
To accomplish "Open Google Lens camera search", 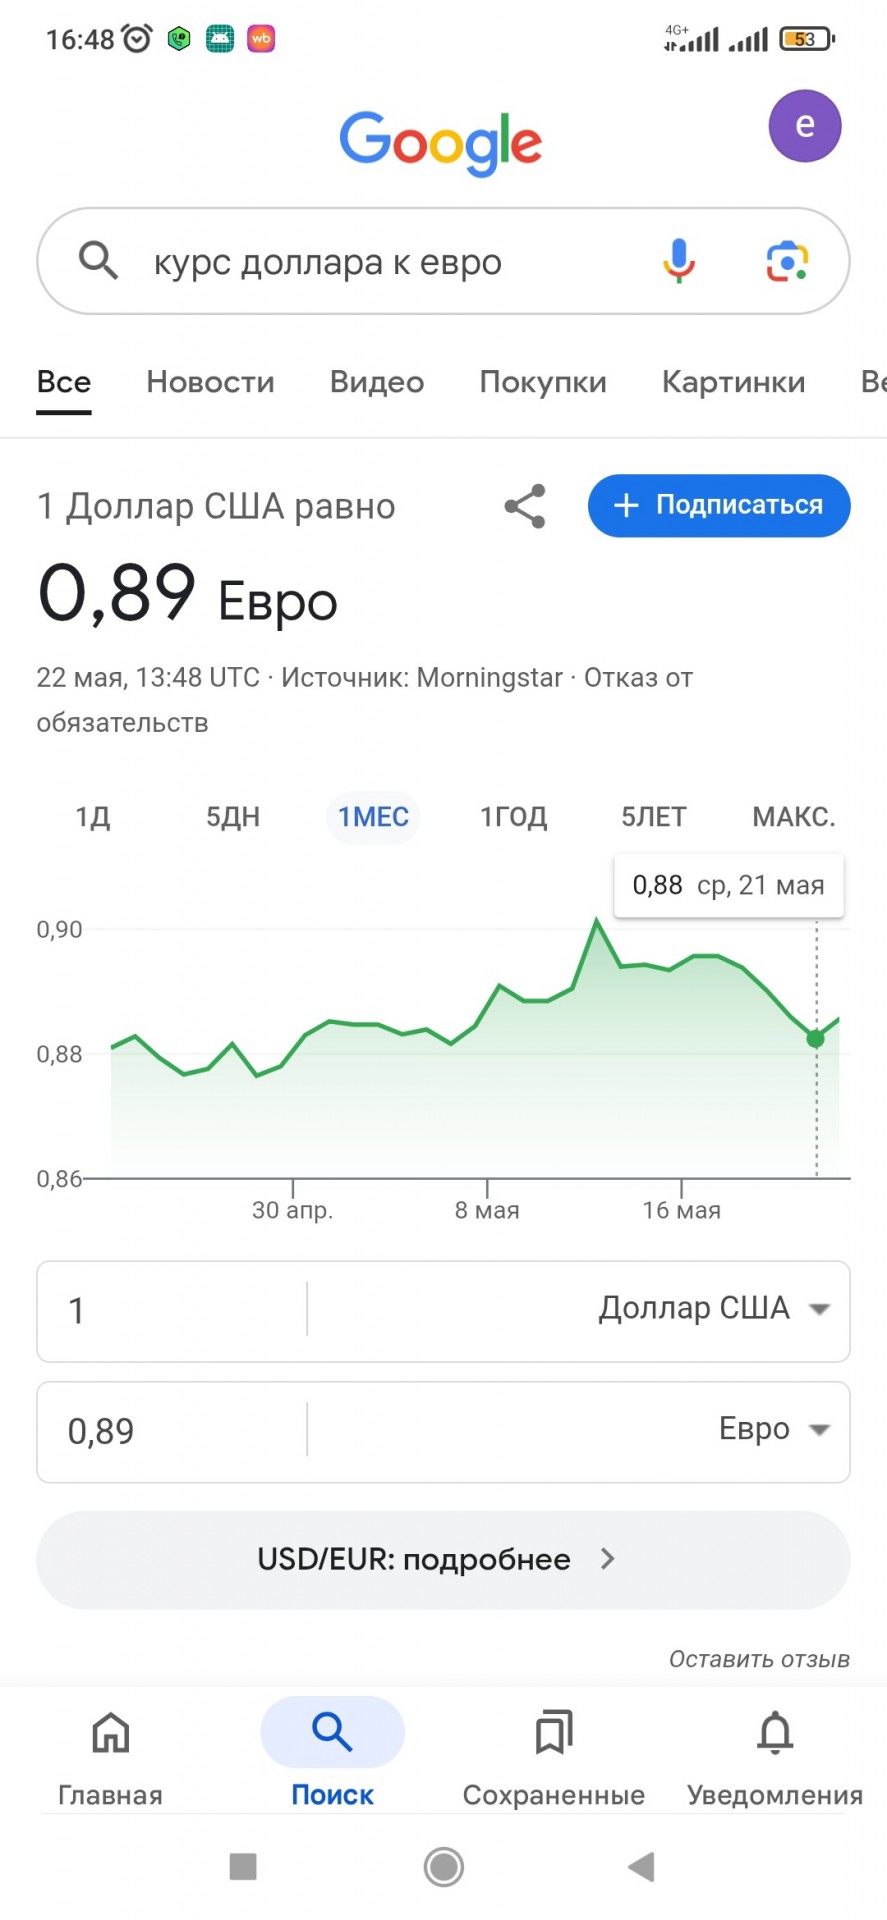I will click(787, 261).
